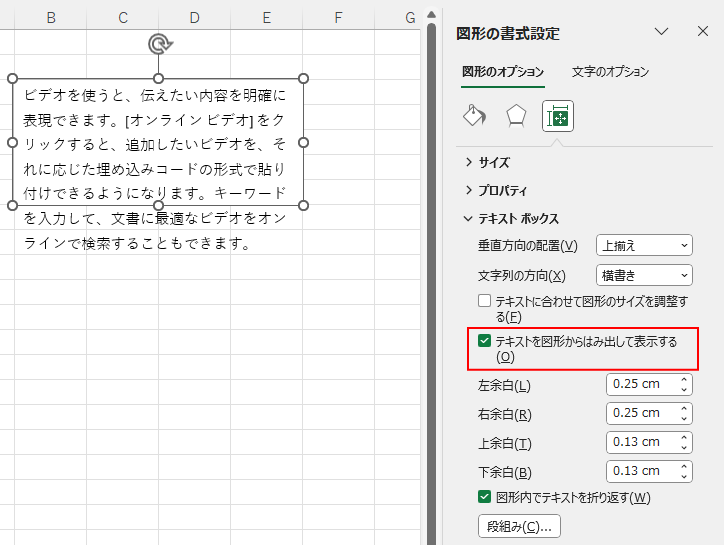The height and width of the screenshot is (545, 724).
Task: Click the 垂直方向の配置(V) label
Action: pos(528,246)
